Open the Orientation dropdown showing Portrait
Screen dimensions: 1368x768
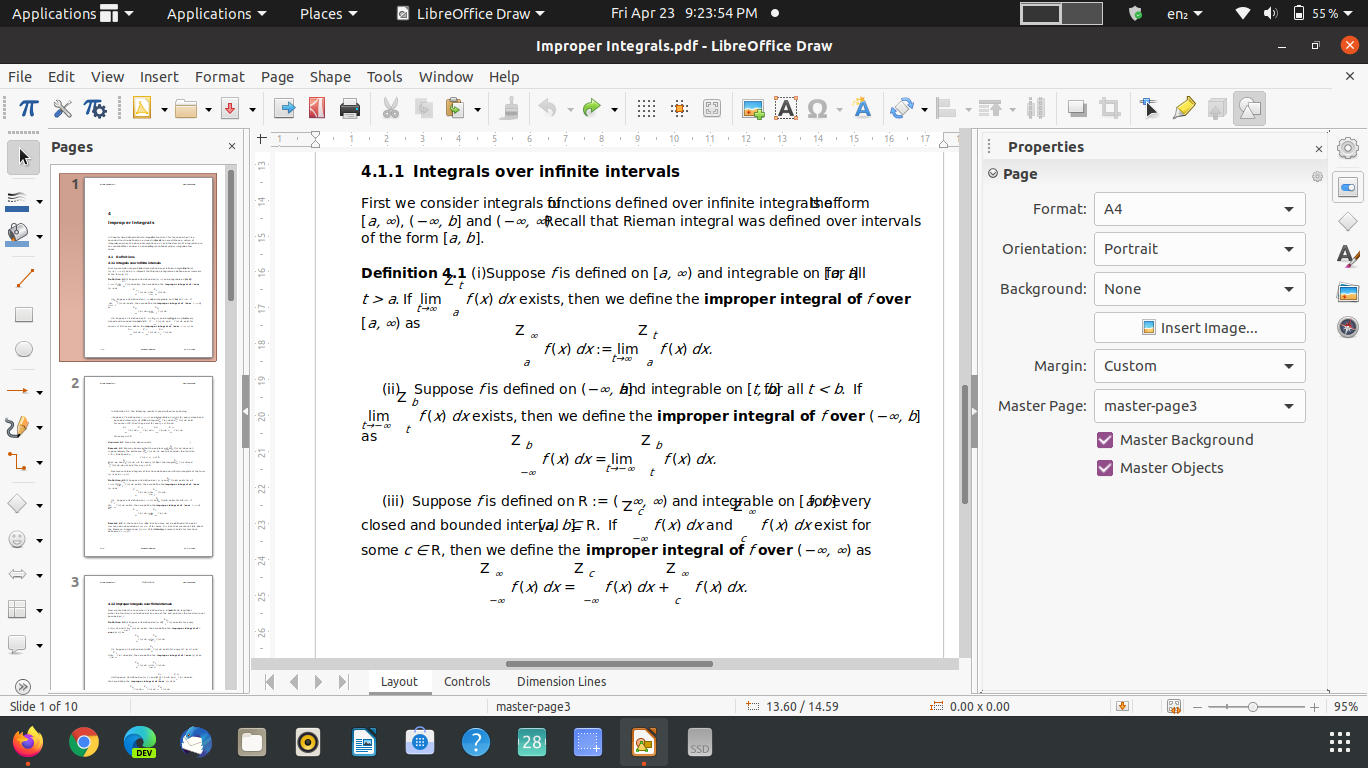point(1199,249)
